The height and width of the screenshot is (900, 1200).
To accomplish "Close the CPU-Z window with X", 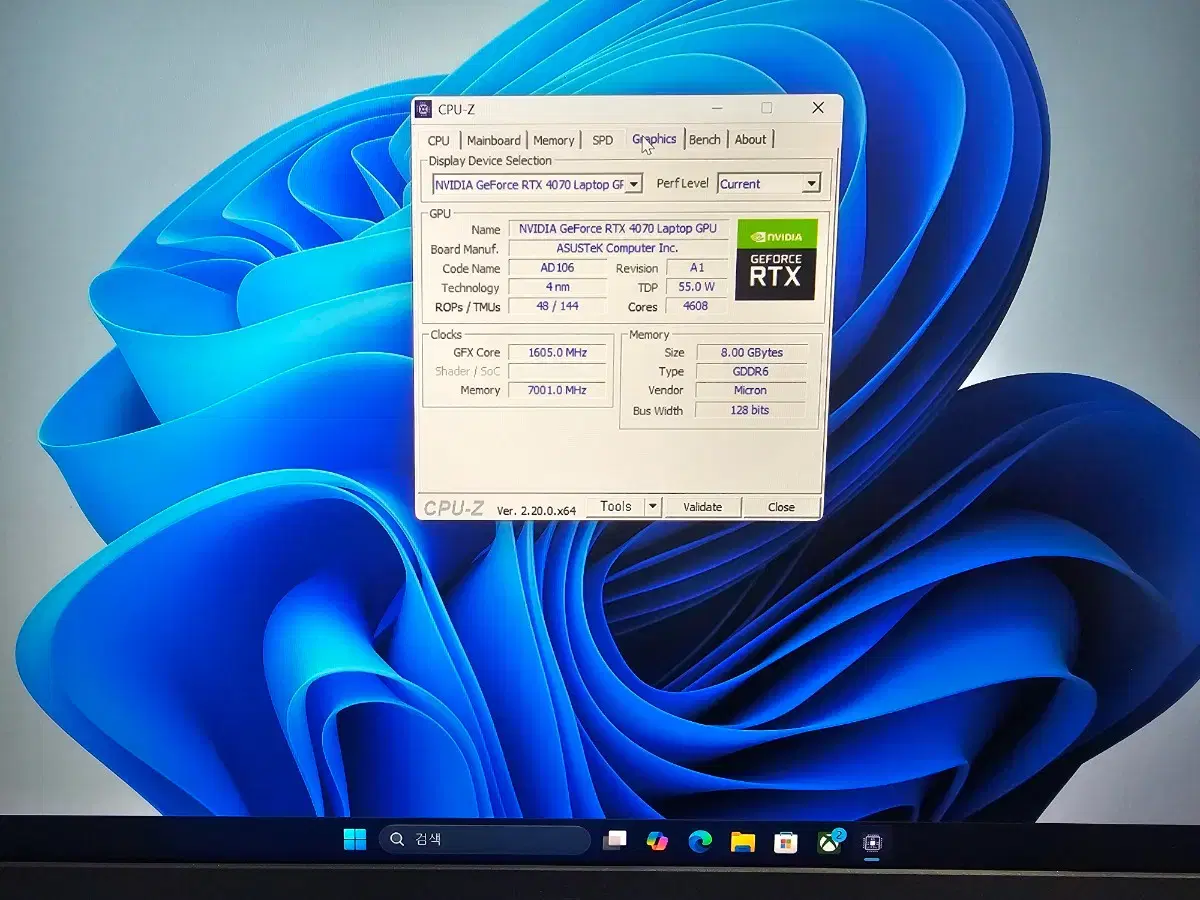I will (x=818, y=107).
